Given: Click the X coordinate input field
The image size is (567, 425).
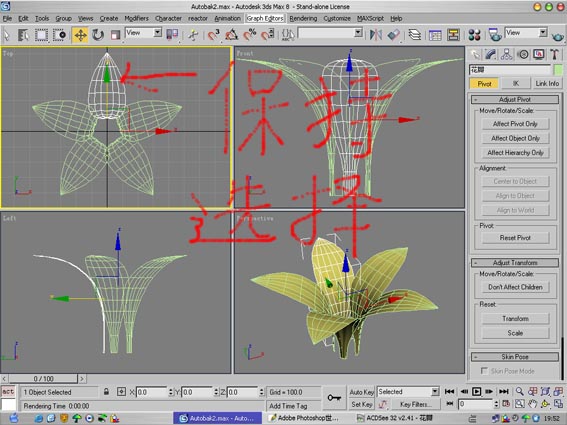Looking at the screenshot, I should point(152,392).
